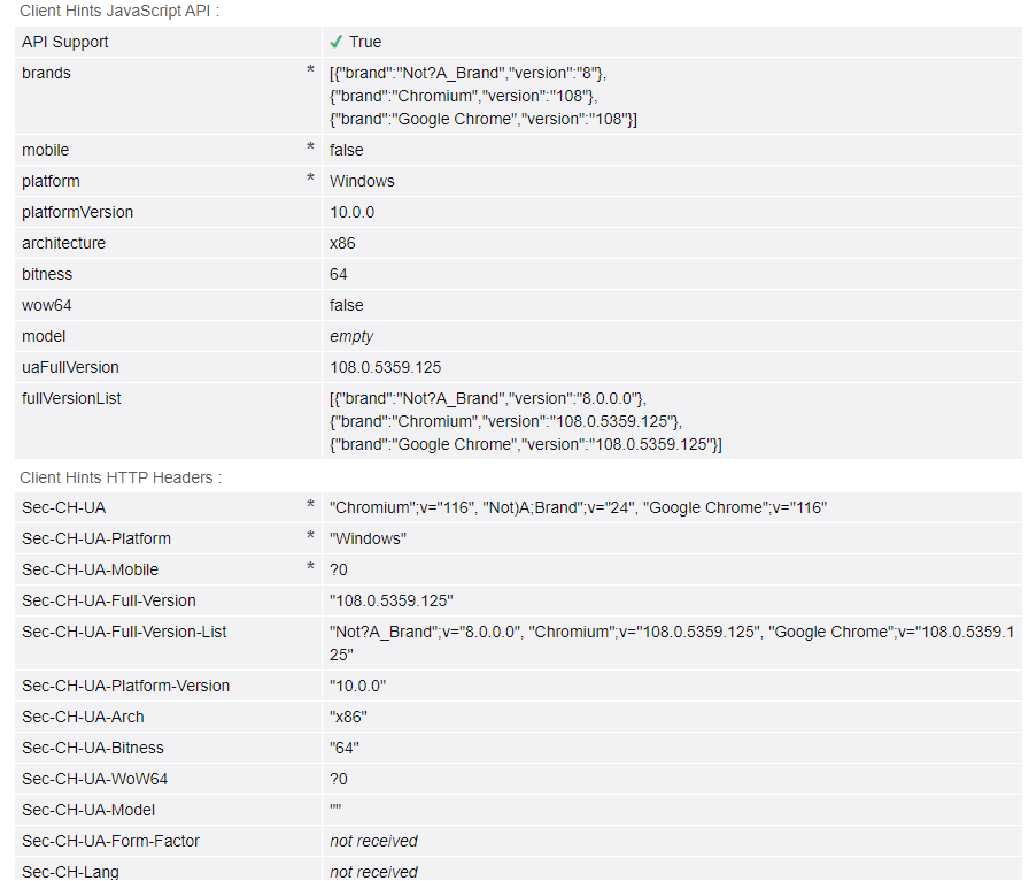The height and width of the screenshot is (881, 1027).
Task: Click the asterisk beside the lowercase platform label
Action: coord(311,180)
